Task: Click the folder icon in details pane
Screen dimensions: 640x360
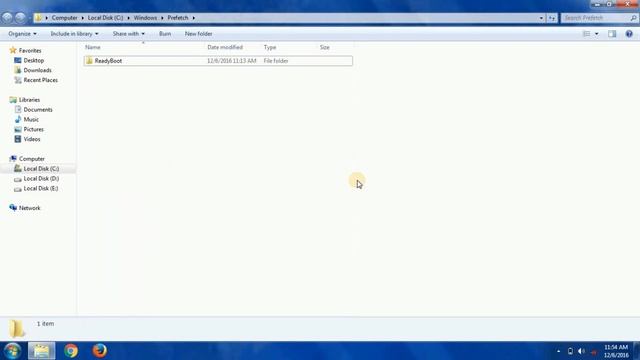Action: (17, 329)
